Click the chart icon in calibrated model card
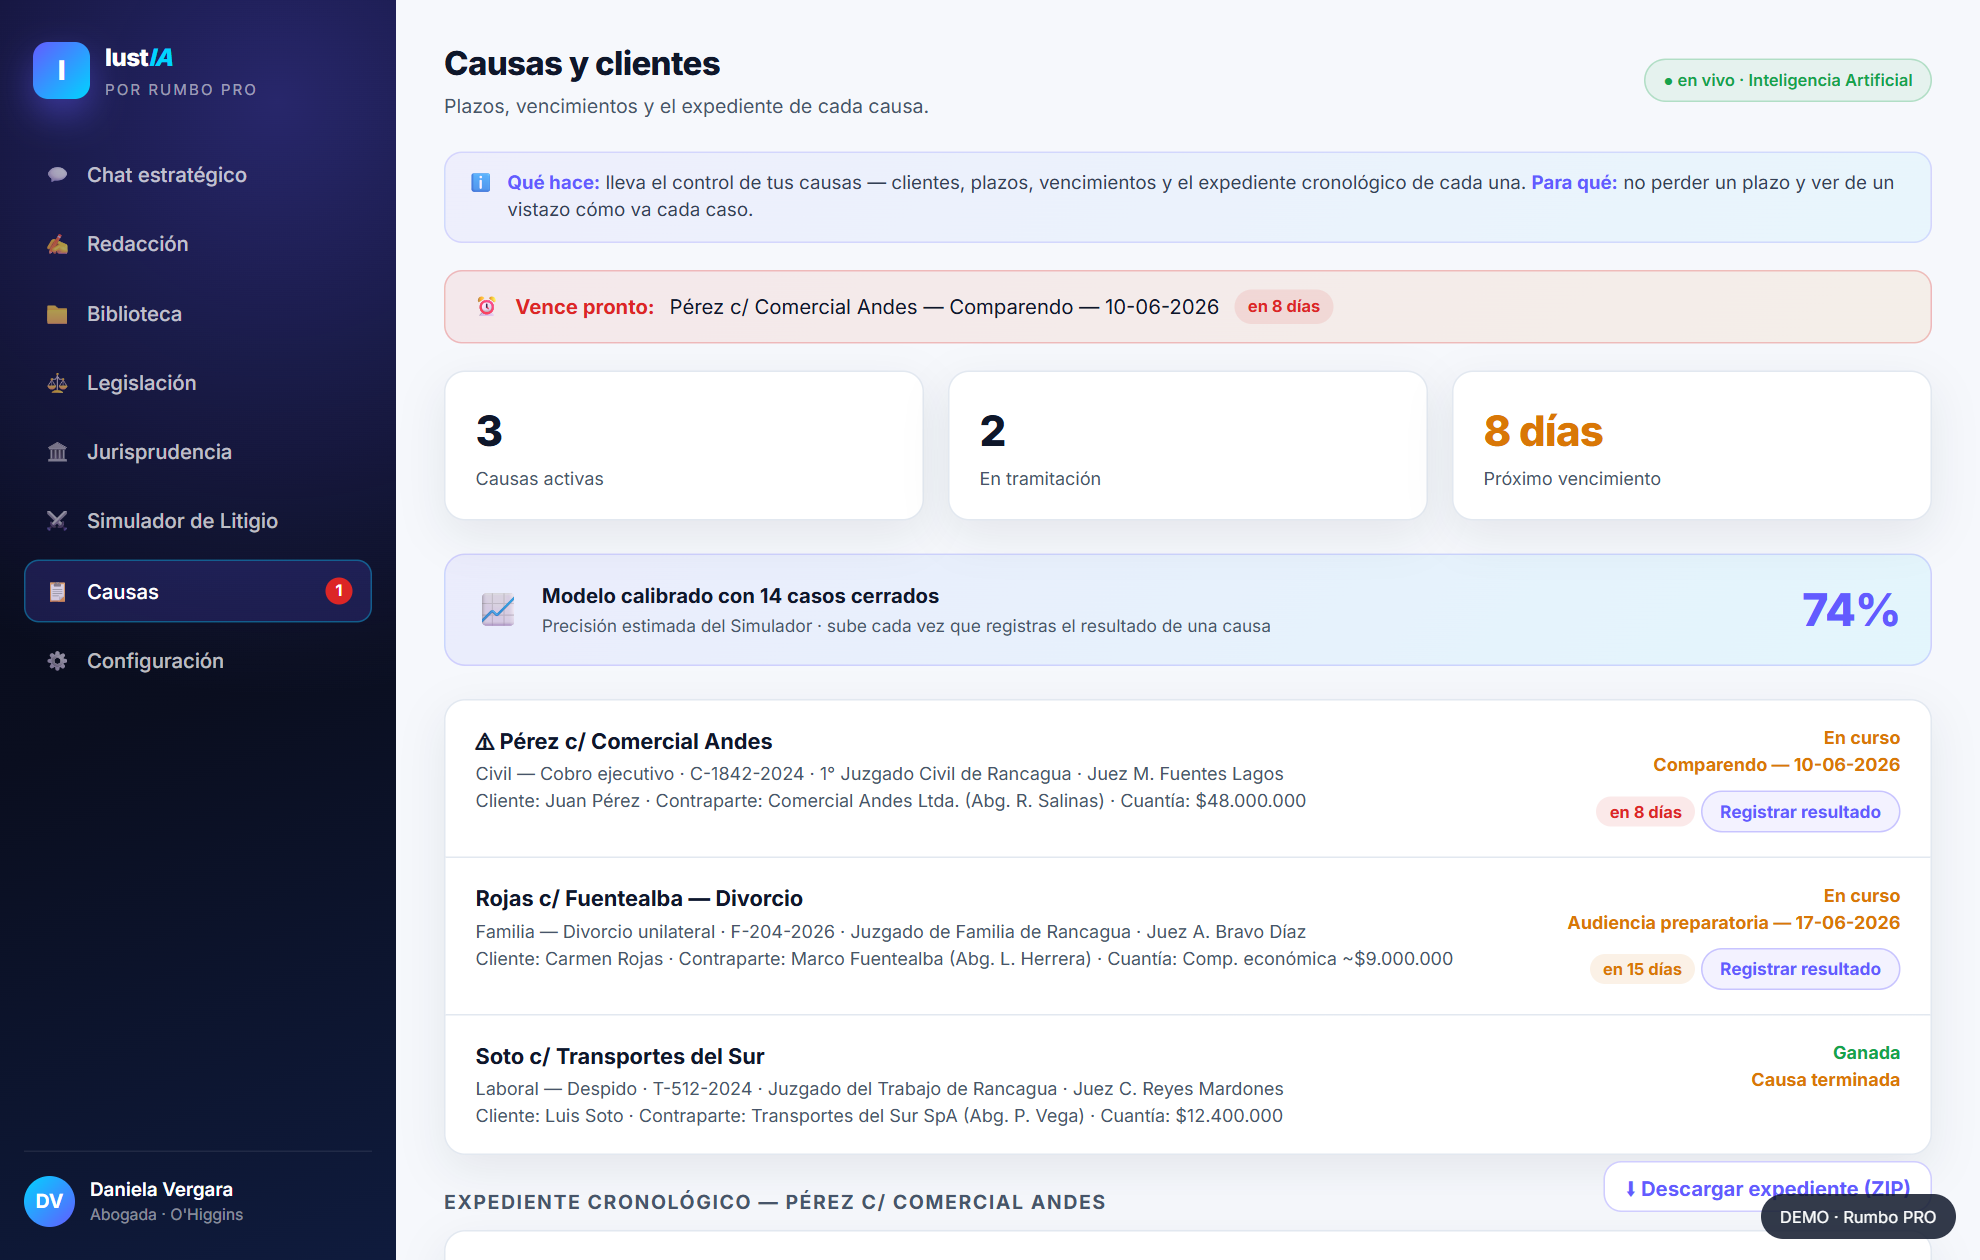The width and height of the screenshot is (1980, 1260). tap(497, 609)
